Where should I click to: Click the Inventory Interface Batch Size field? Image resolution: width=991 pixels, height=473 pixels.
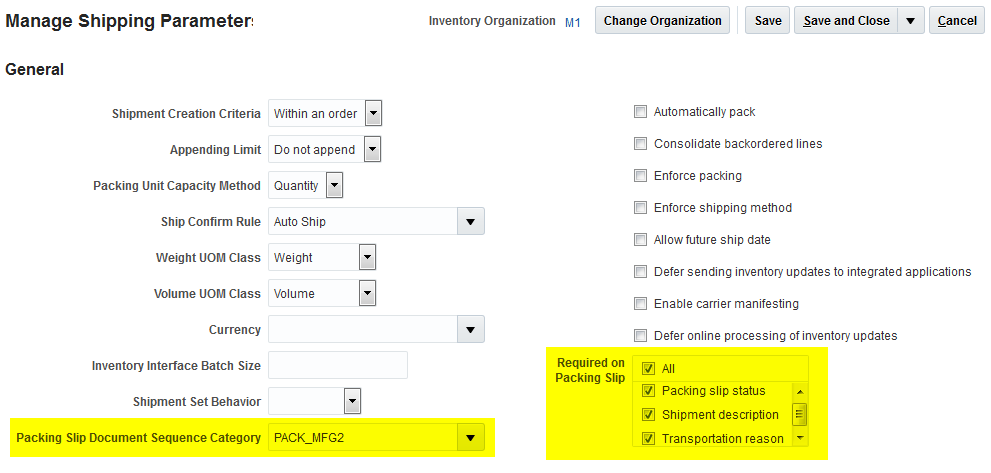click(x=338, y=365)
